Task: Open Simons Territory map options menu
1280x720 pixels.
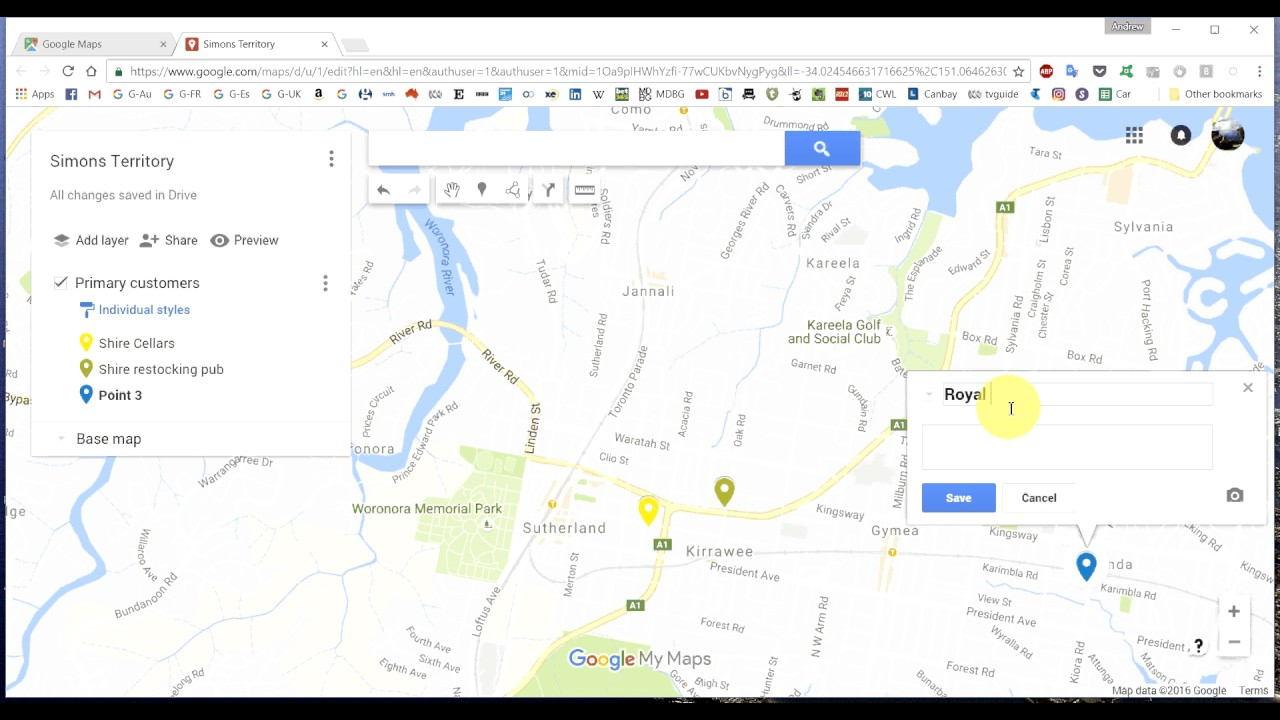Action: [x=331, y=159]
